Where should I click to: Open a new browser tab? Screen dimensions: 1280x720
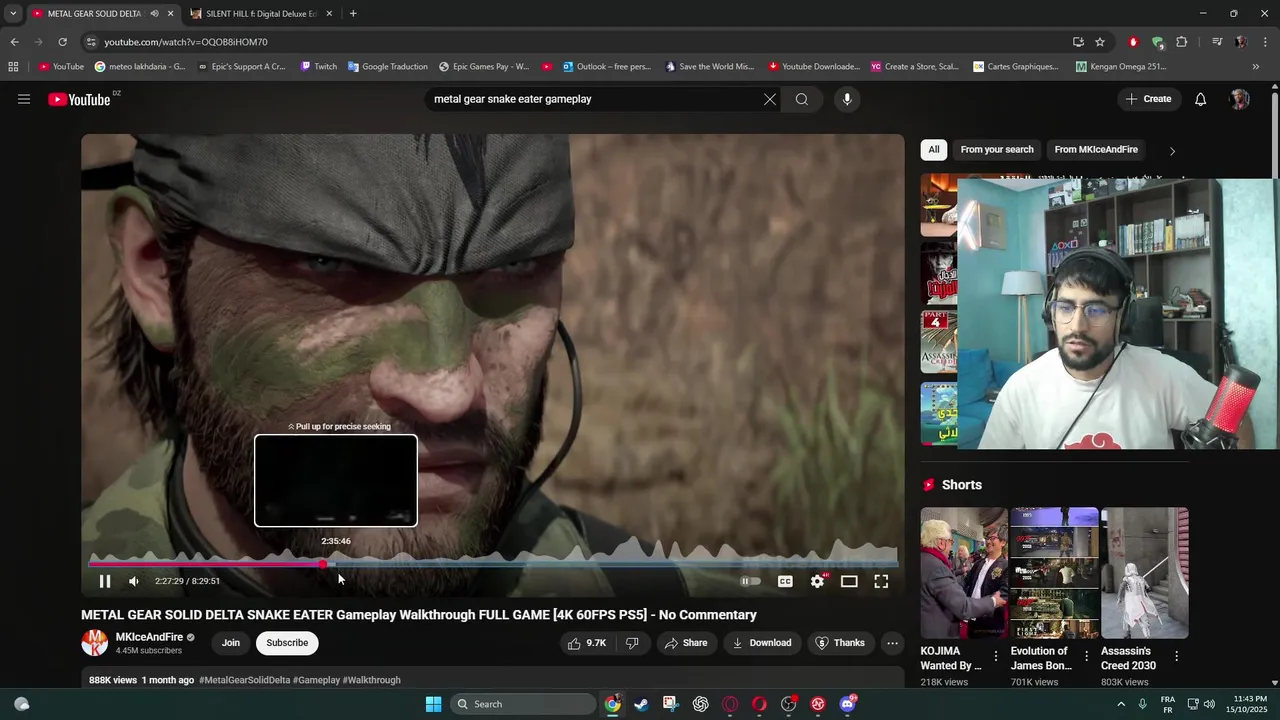353,14
